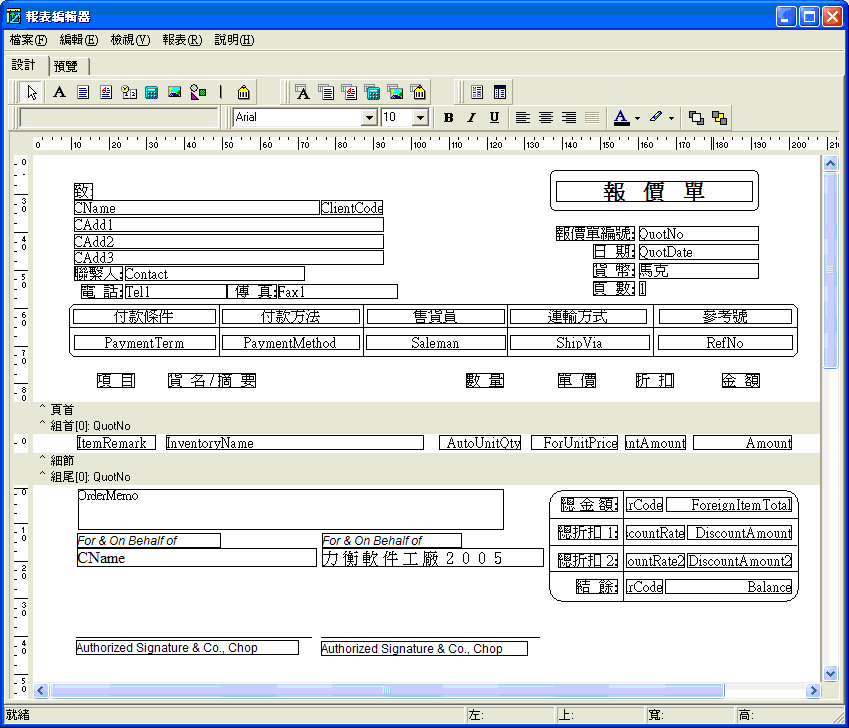Align text to the left
The width and height of the screenshot is (849, 728).
pyautogui.click(x=523, y=117)
